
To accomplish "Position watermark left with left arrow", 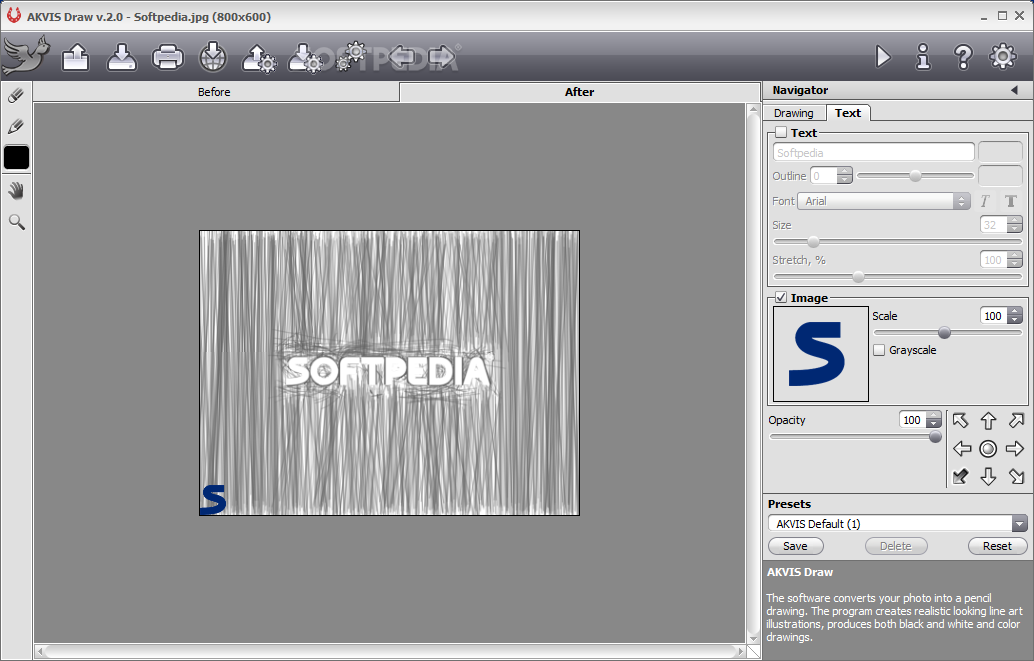I will (x=961, y=449).
